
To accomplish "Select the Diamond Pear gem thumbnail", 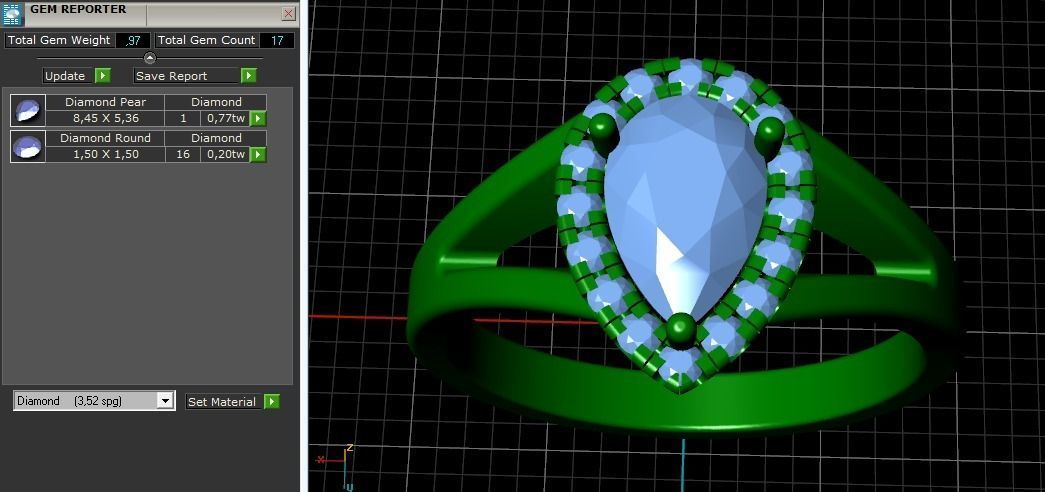I will (x=28, y=111).
